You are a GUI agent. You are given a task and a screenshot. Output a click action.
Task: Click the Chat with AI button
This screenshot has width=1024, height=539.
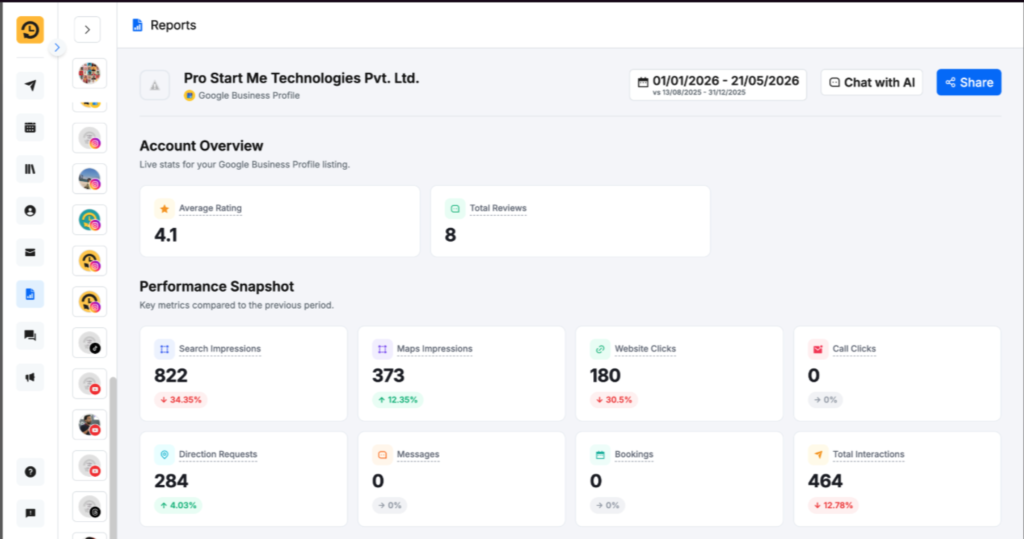pos(872,82)
